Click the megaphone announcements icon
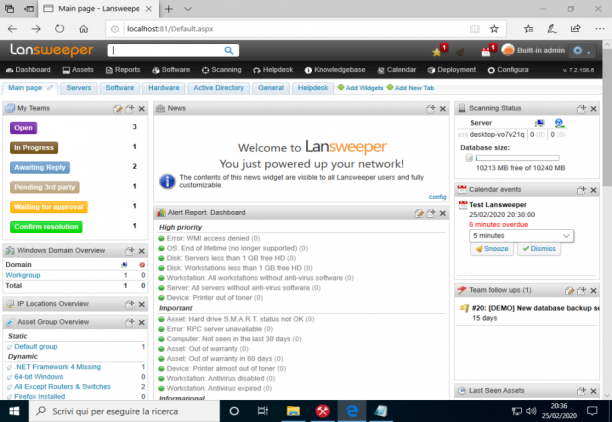Image resolution: width=612 pixels, height=422 pixels. [x=460, y=52]
